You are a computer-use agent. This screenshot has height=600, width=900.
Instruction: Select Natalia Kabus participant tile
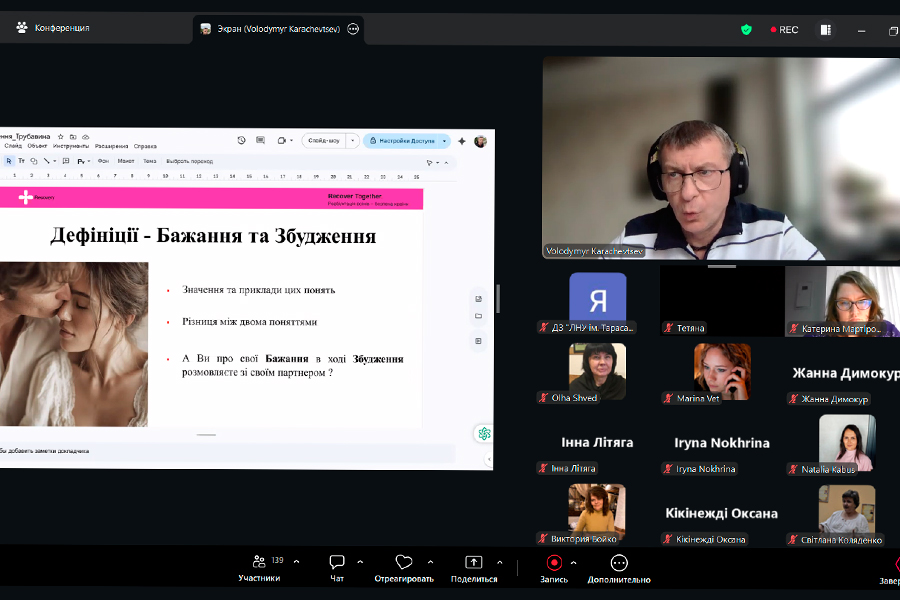click(847, 443)
